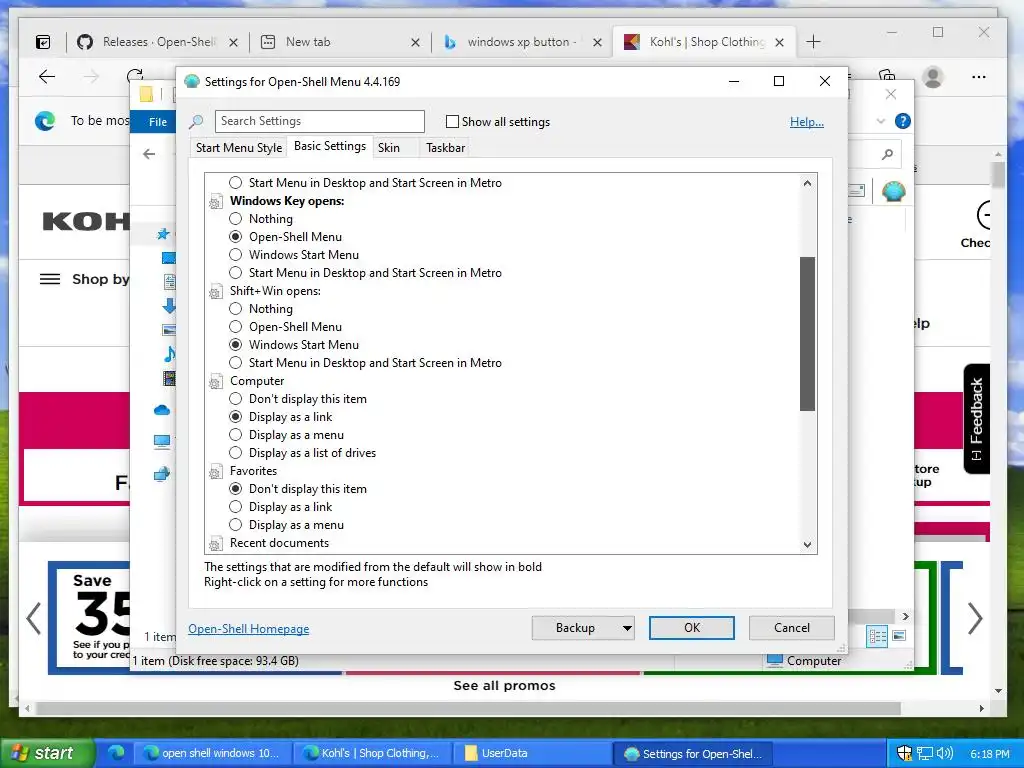1024x768 pixels.
Task: Click the settings list scroll down arrow
Action: 808,545
